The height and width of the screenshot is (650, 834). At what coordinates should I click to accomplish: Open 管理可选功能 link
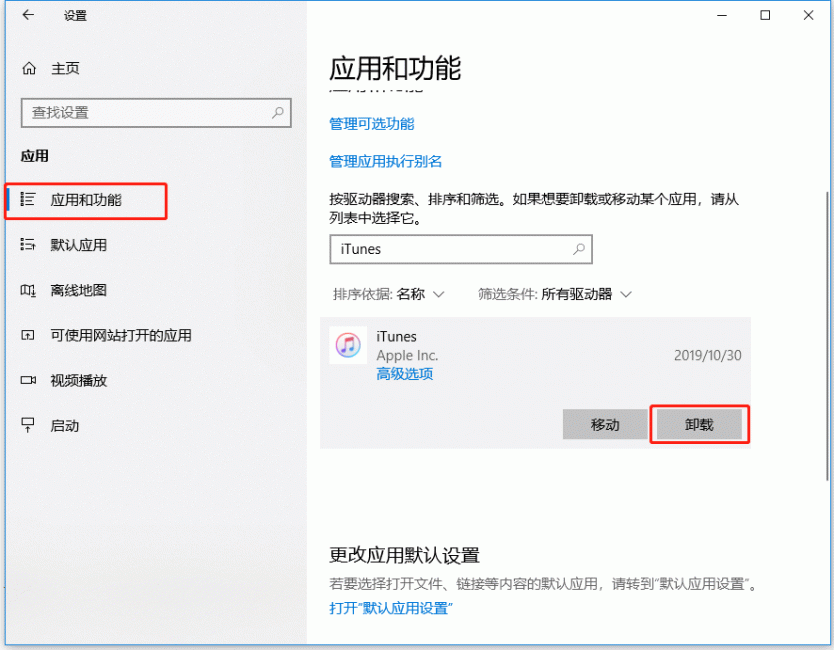371,124
